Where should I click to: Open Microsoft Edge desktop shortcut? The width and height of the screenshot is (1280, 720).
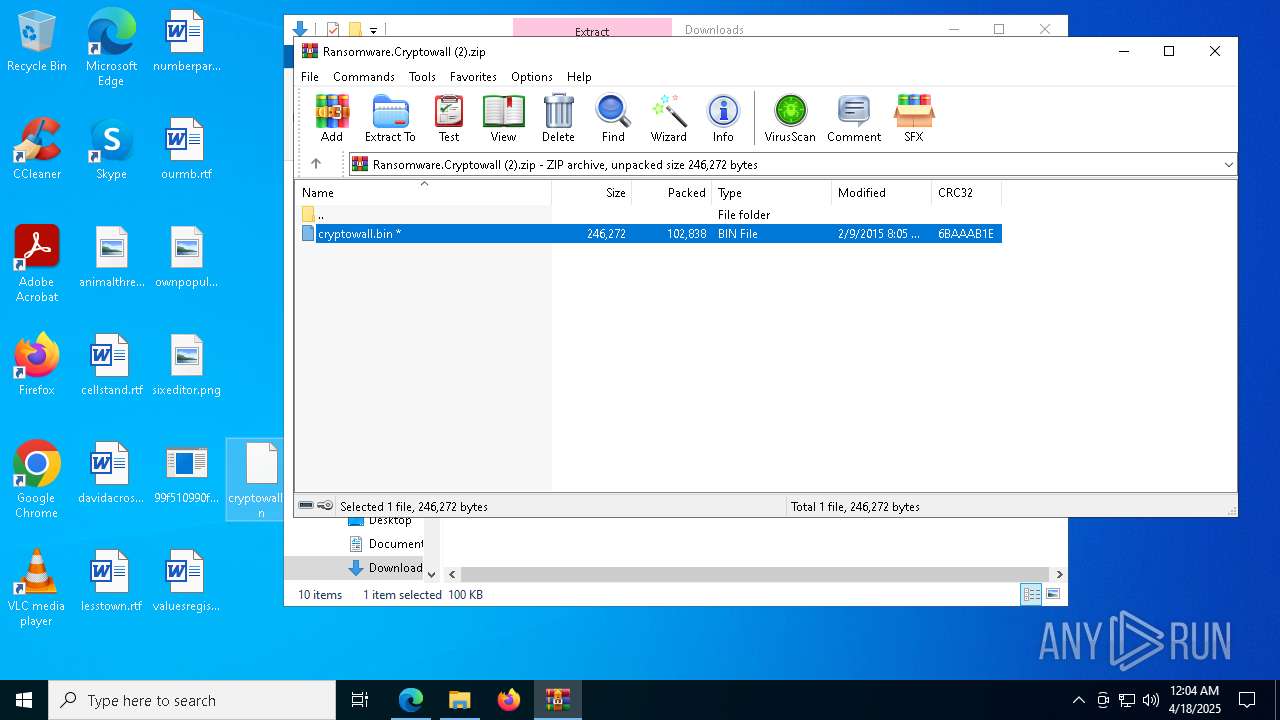pos(111,48)
